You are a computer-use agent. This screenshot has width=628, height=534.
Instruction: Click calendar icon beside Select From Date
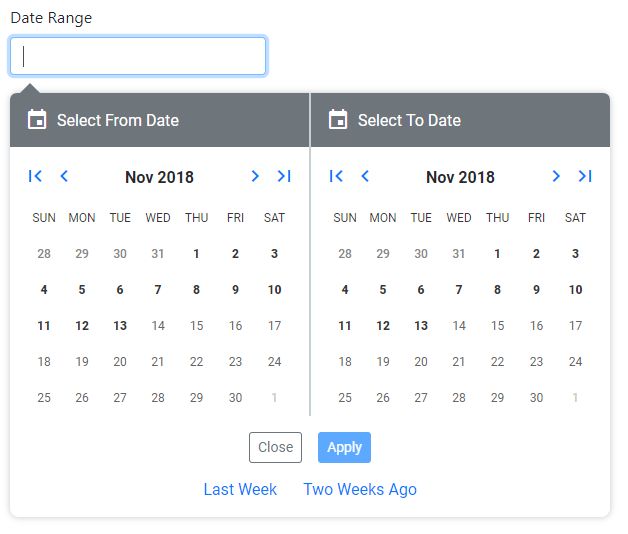(x=37, y=120)
